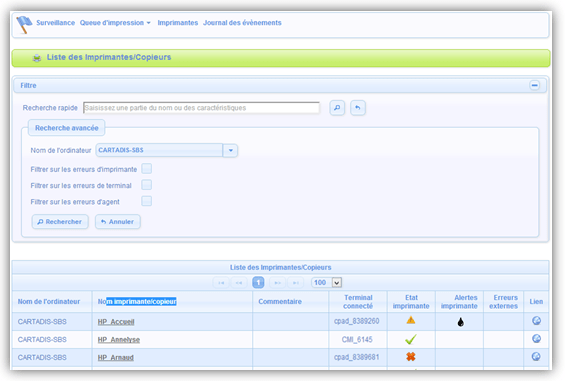Screen dimensions: 565x381
Task: Go to previous page in paginator
Action: tap(239, 283)
